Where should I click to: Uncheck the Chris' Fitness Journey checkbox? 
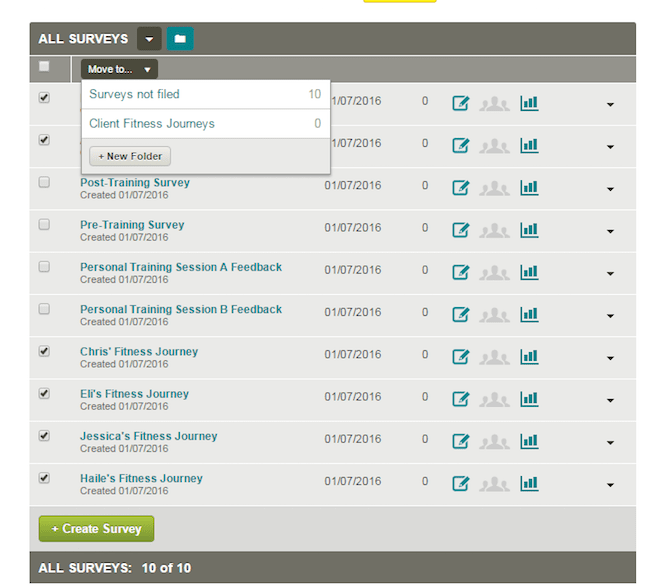[44, 351]
